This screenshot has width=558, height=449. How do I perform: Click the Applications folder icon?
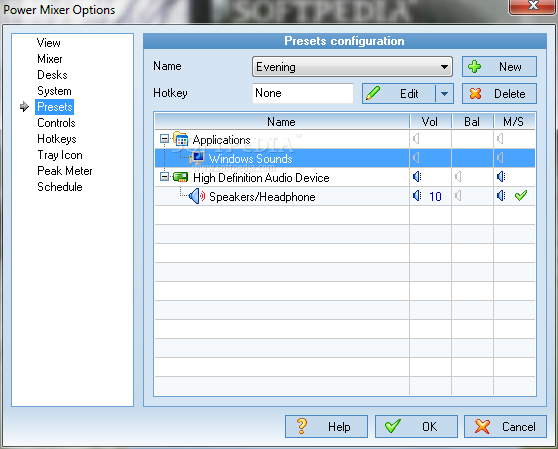coord(180,139)
